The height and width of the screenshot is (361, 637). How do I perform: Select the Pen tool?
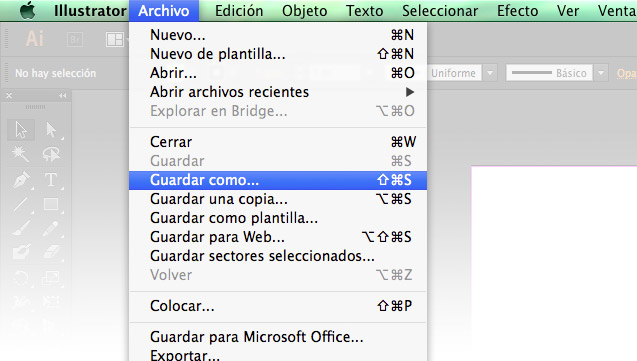click(x=21, y=179)
